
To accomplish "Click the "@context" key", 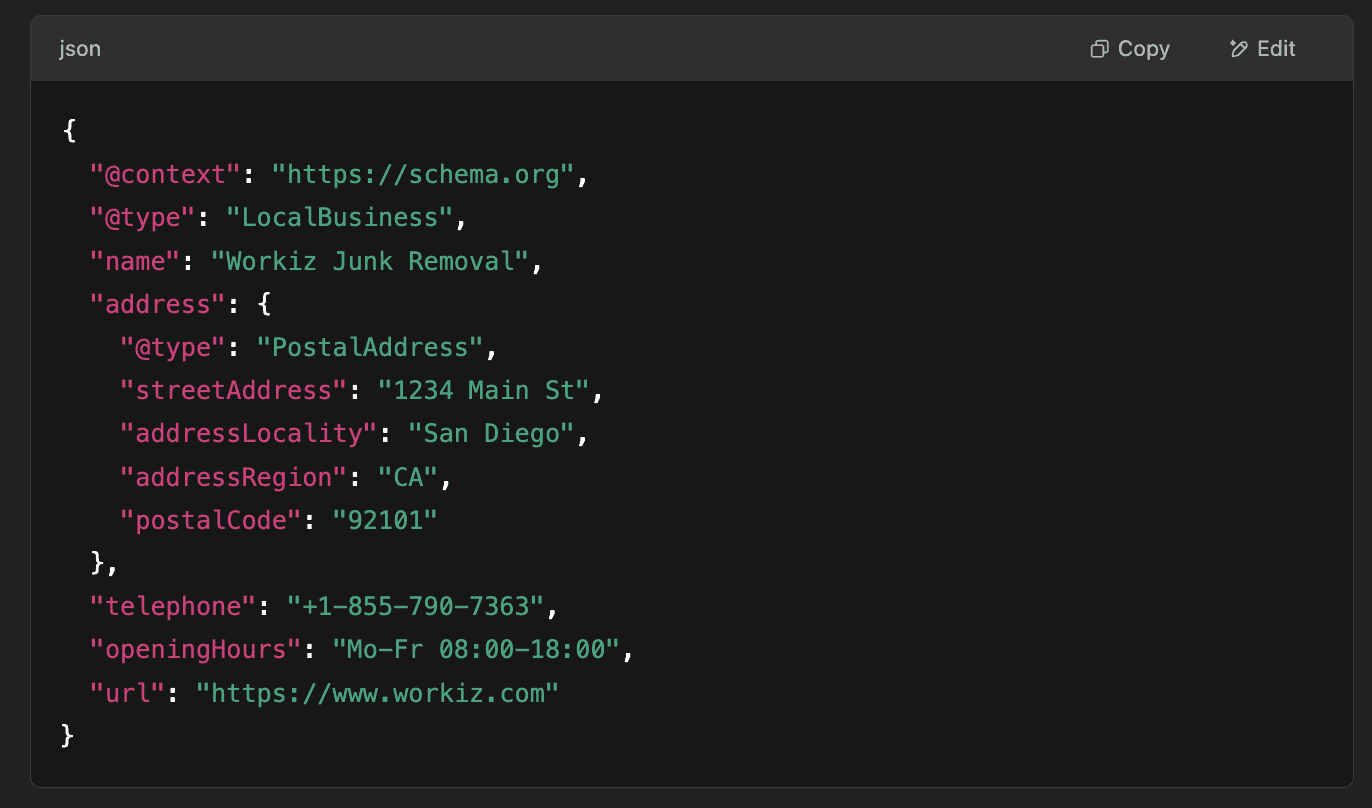I will (x=165, y=175).
